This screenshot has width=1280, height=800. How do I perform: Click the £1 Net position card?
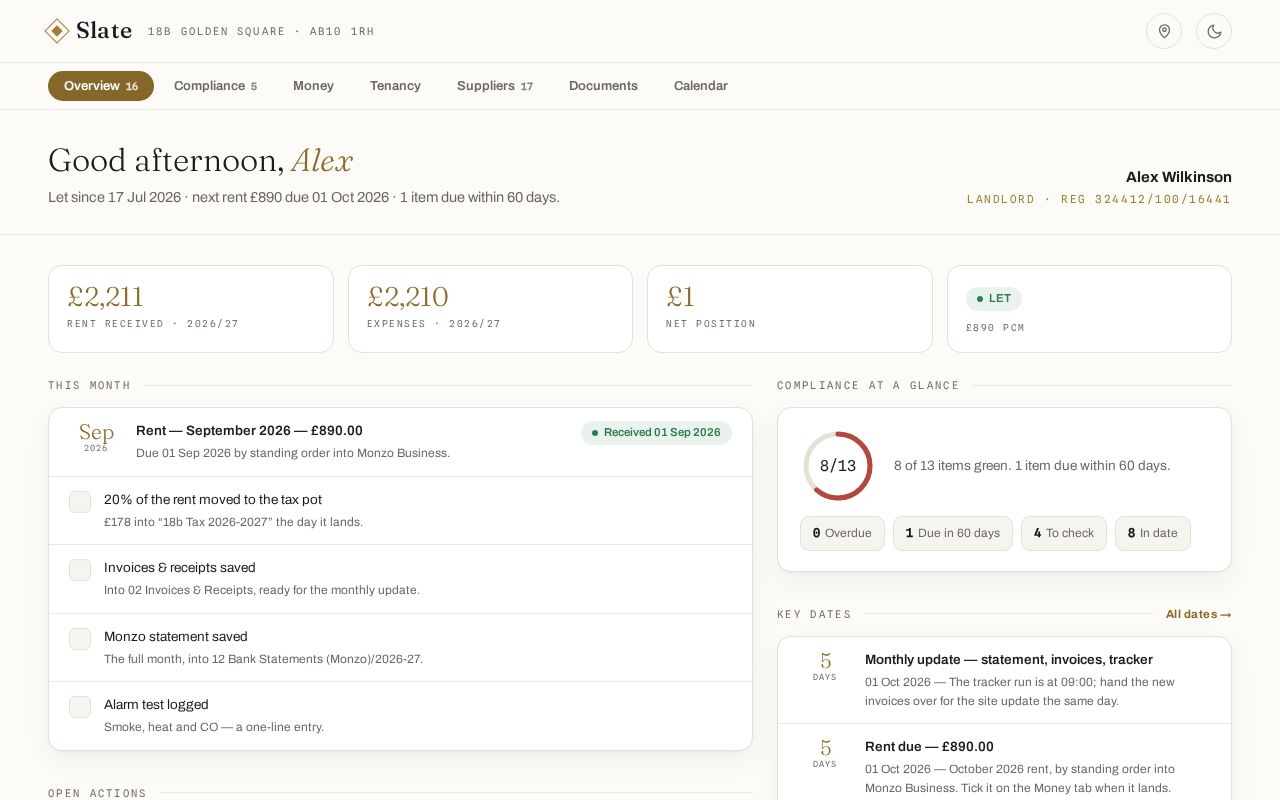tap(790, 309)
